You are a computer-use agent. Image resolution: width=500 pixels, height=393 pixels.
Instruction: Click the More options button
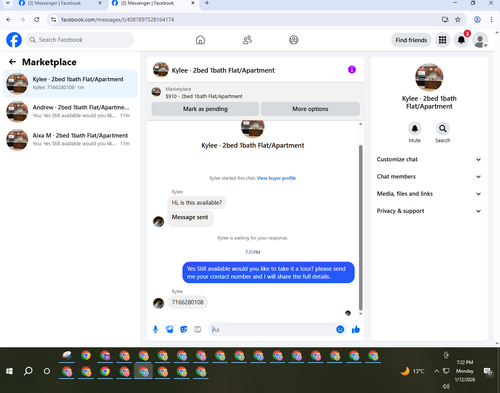point(310,109)
